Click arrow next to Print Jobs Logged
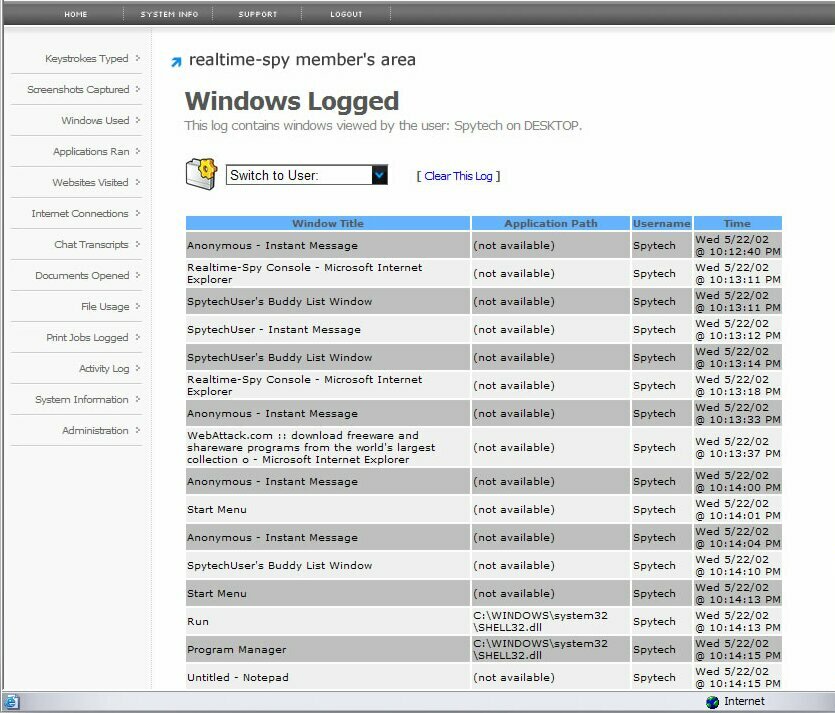The width and height of the screenshot is (835, 713). (137, 337)
